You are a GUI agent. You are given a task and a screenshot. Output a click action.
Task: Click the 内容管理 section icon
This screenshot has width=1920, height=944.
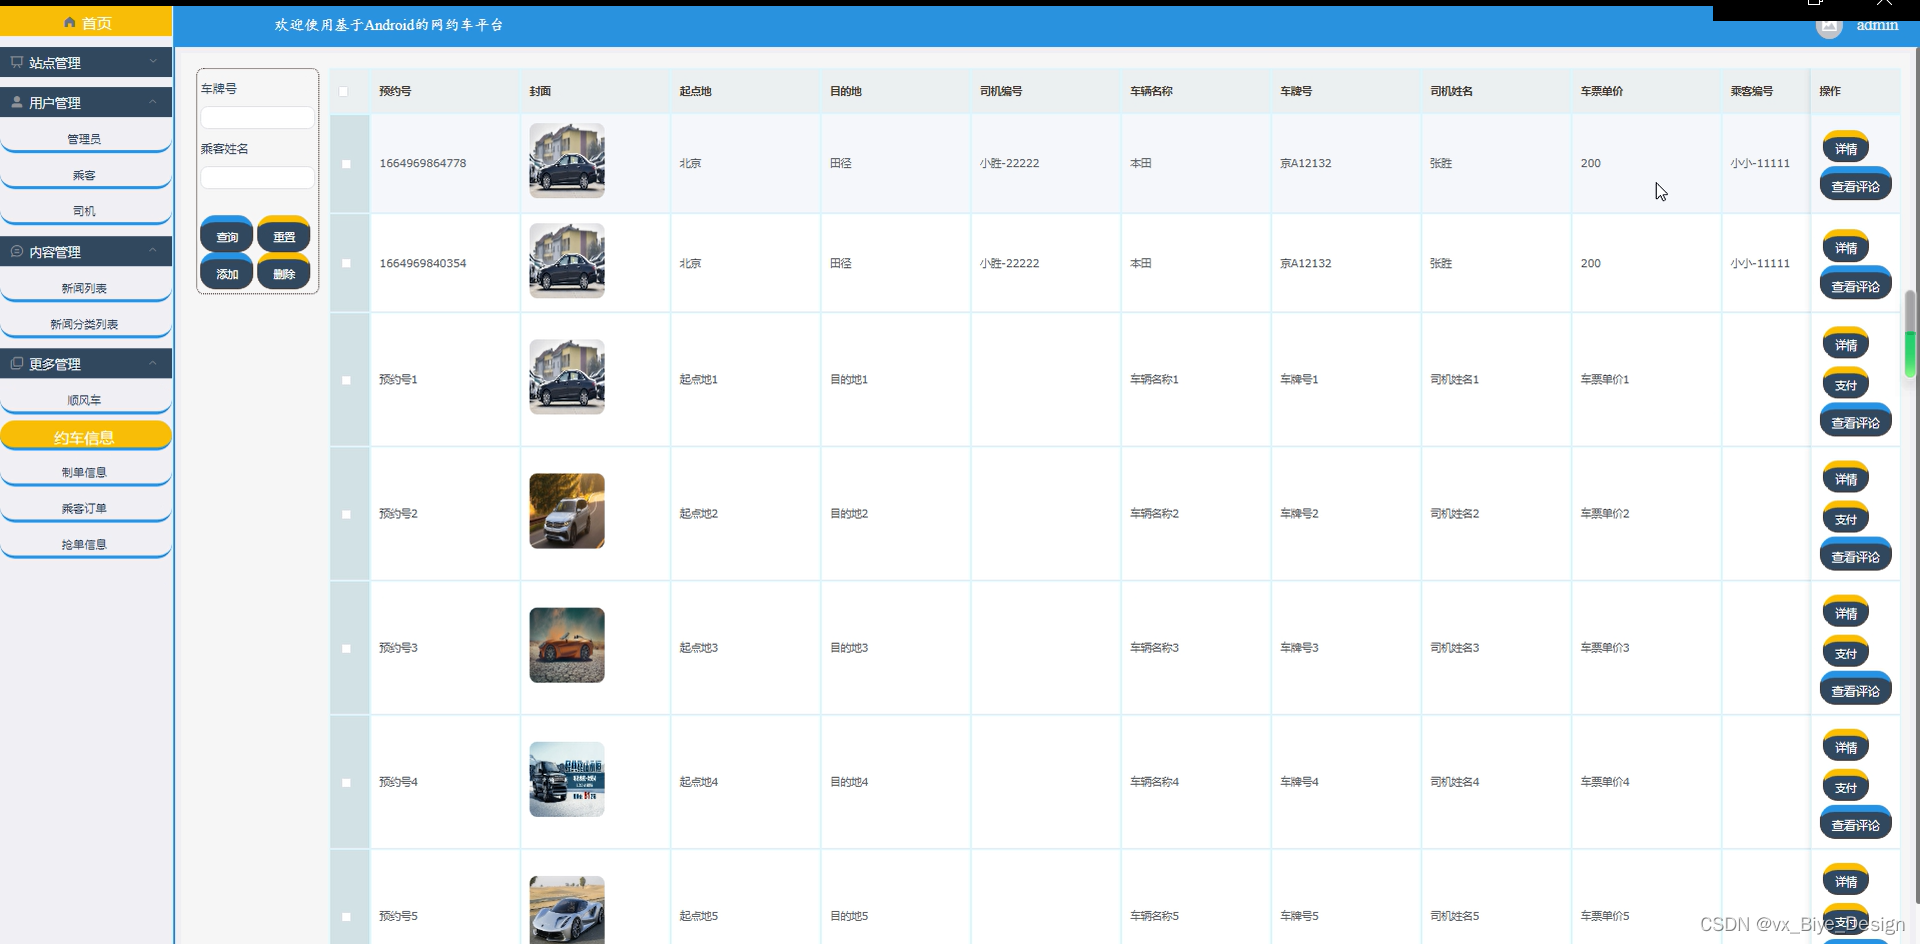[x=17, y=252]
